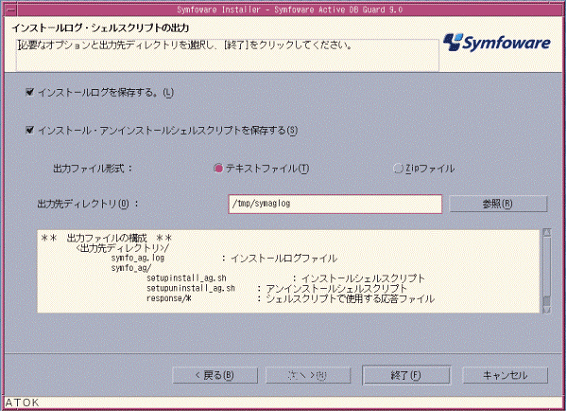Click the disabled 次へ(N) button

308,375
